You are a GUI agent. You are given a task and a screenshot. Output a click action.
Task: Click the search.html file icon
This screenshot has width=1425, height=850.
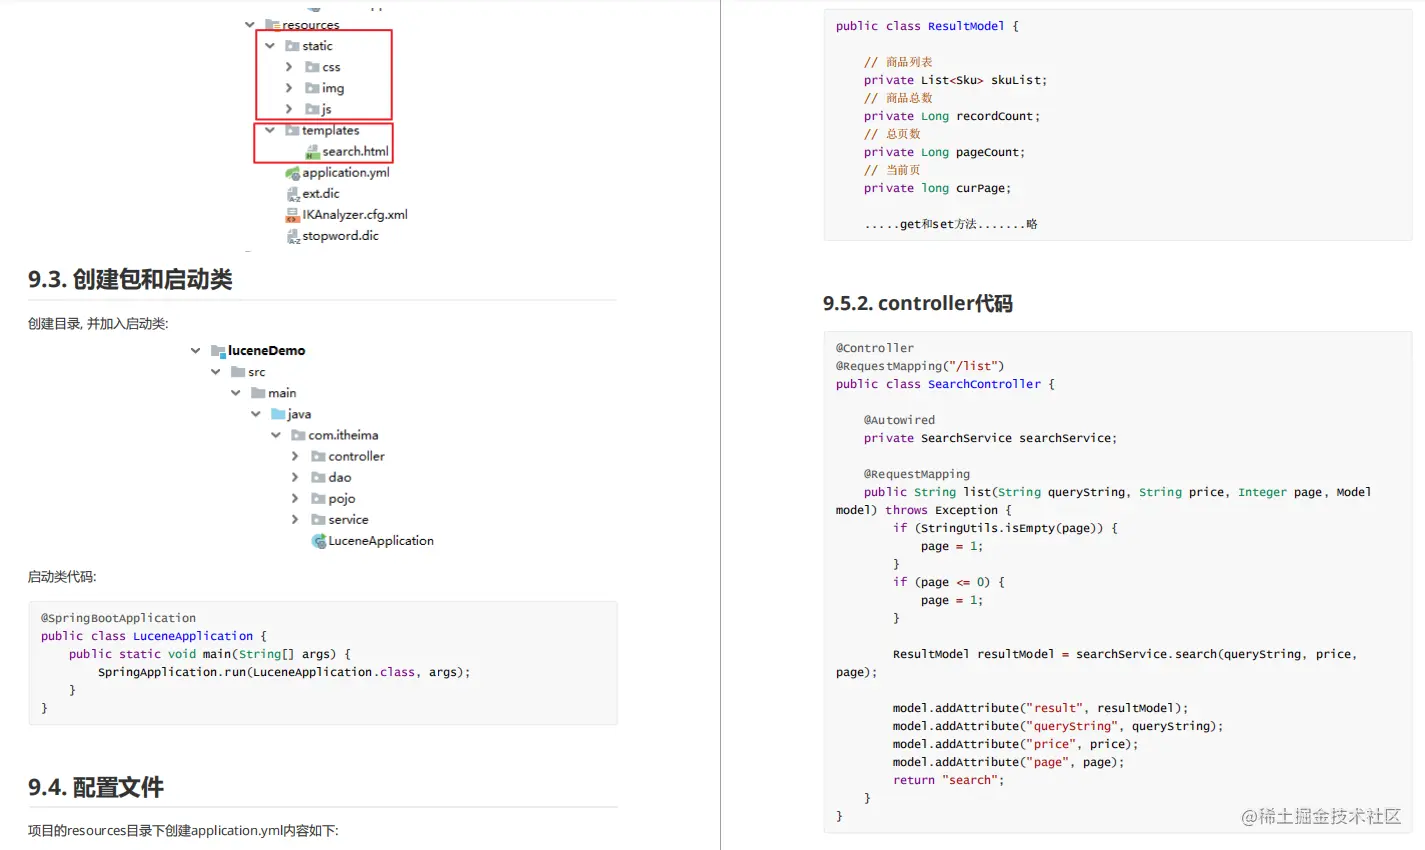(312, 152)
